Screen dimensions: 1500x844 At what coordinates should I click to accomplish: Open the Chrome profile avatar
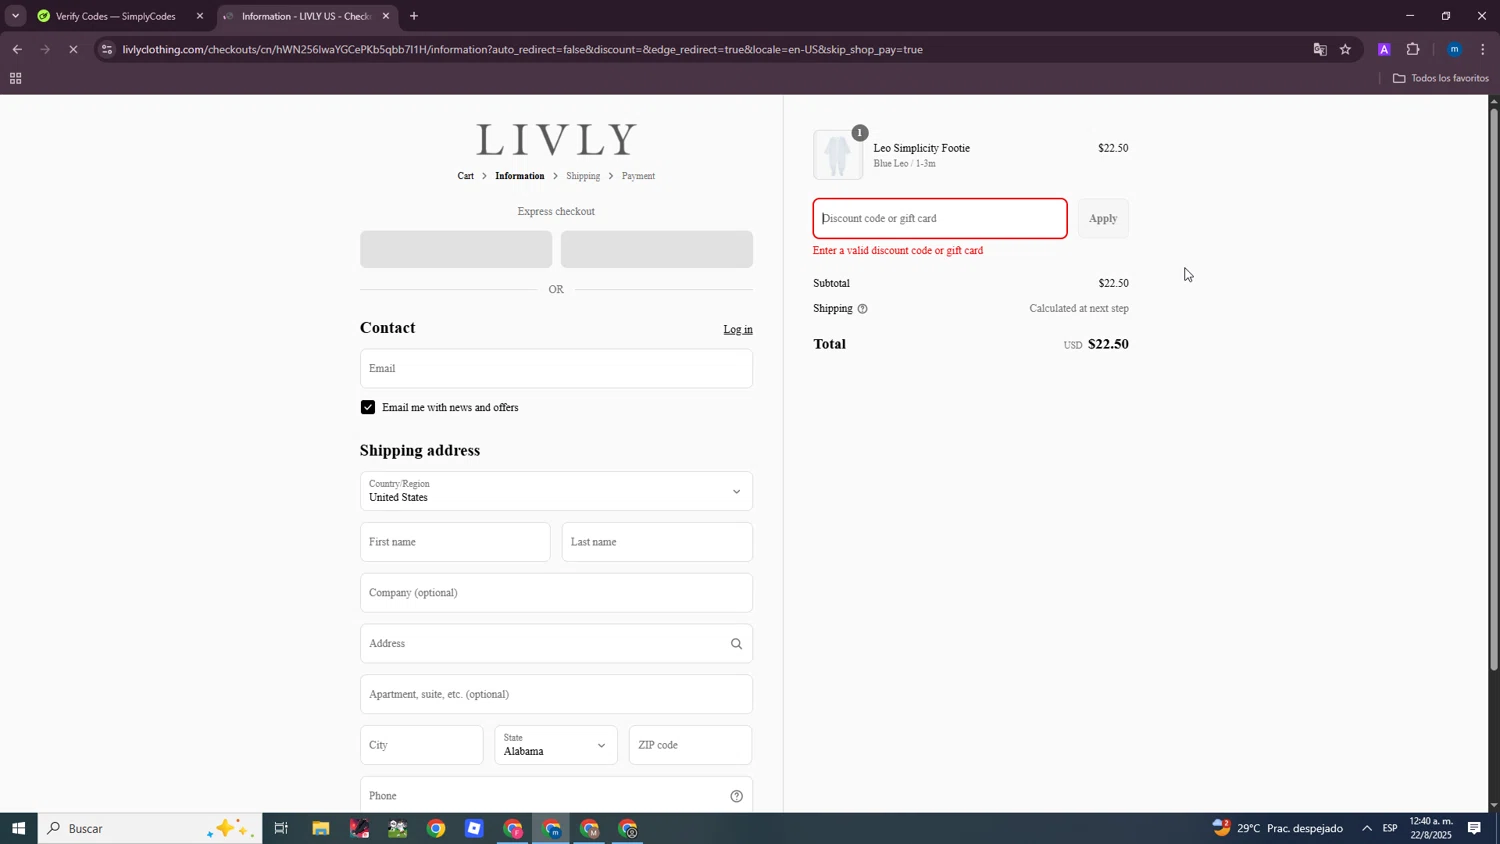[1455, 49]
